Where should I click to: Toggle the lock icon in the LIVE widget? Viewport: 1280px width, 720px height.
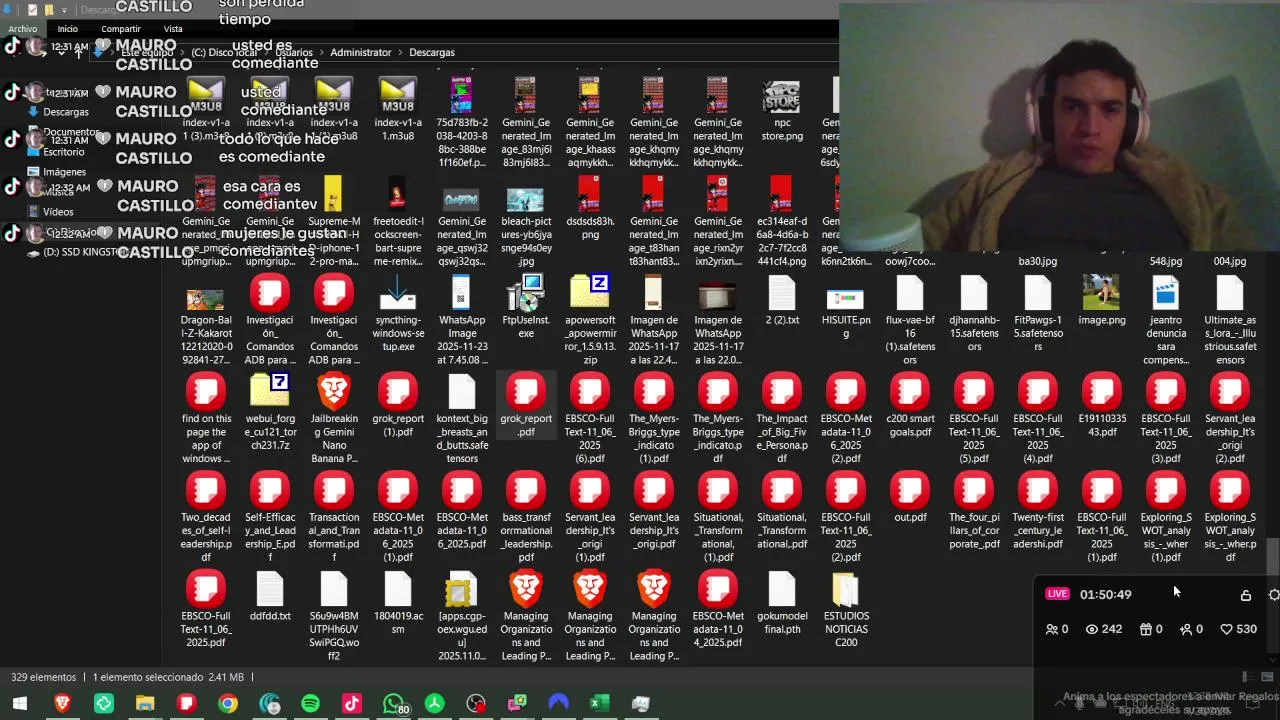pyautogui.click(x=1245, y=595)
